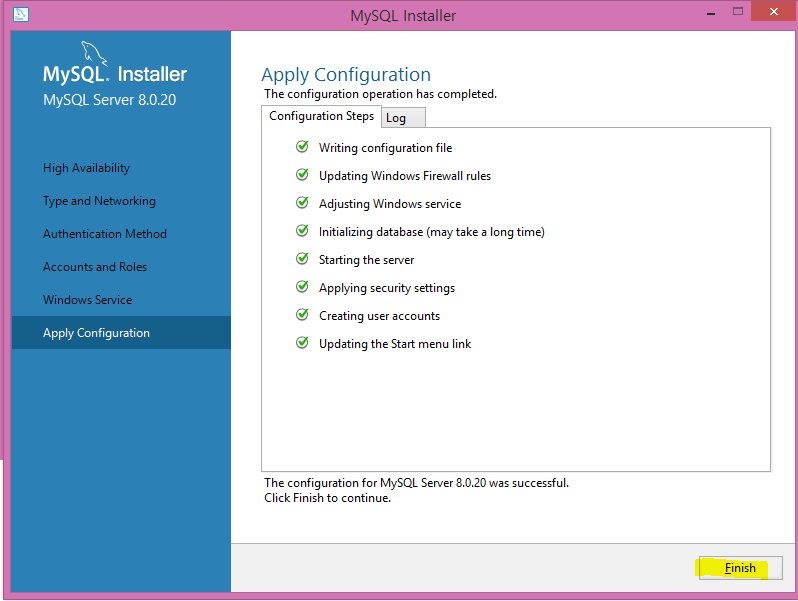
Task: Click 'The configuration operation has completed.' text
Action: tap(380, 94)
